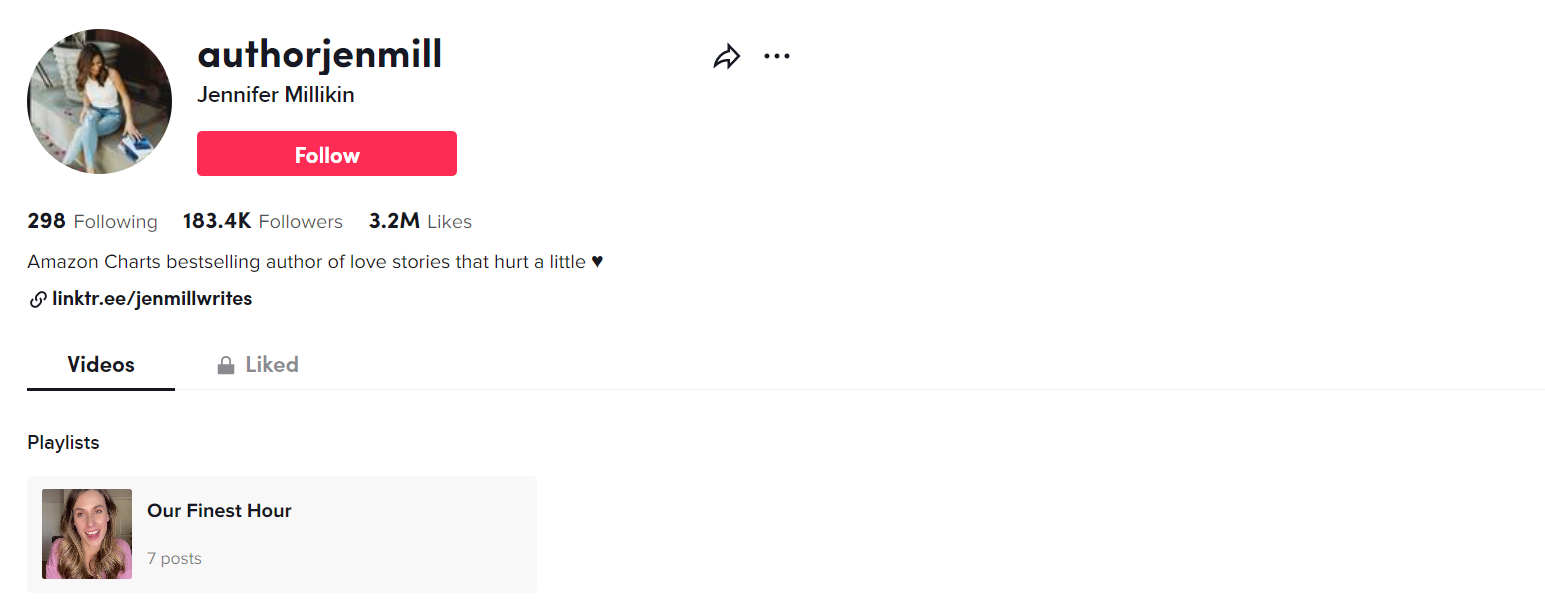
Task: Click the Playlists section heading
Action: click(63, 443)
